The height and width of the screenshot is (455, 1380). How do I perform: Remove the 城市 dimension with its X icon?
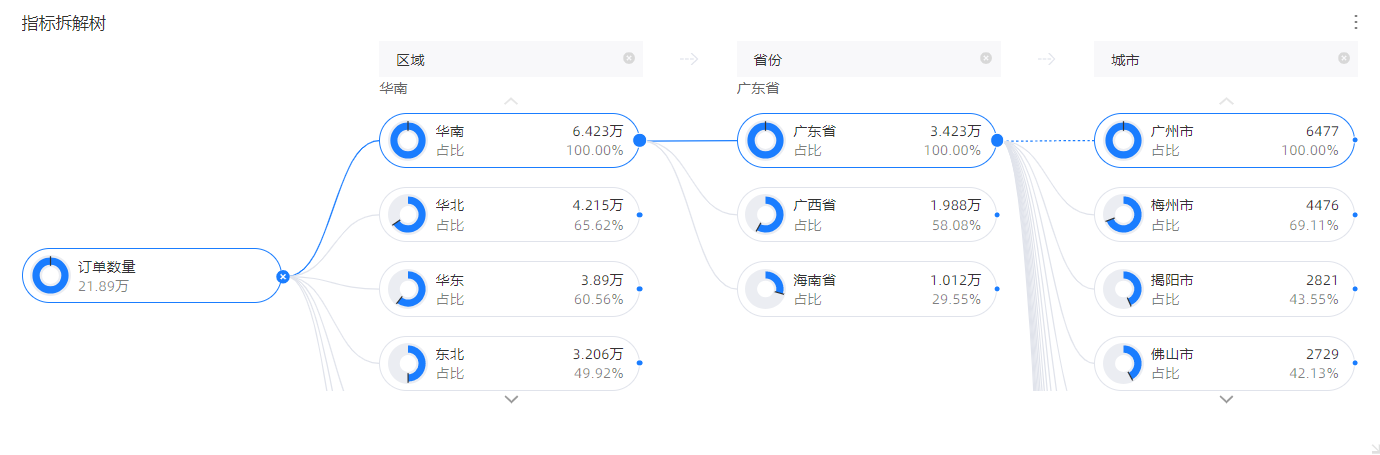click(x=1343, y=58)
